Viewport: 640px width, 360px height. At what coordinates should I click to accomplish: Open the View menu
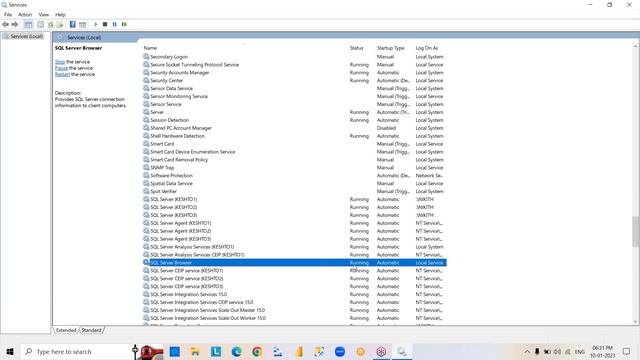click(x=44, y=15)
